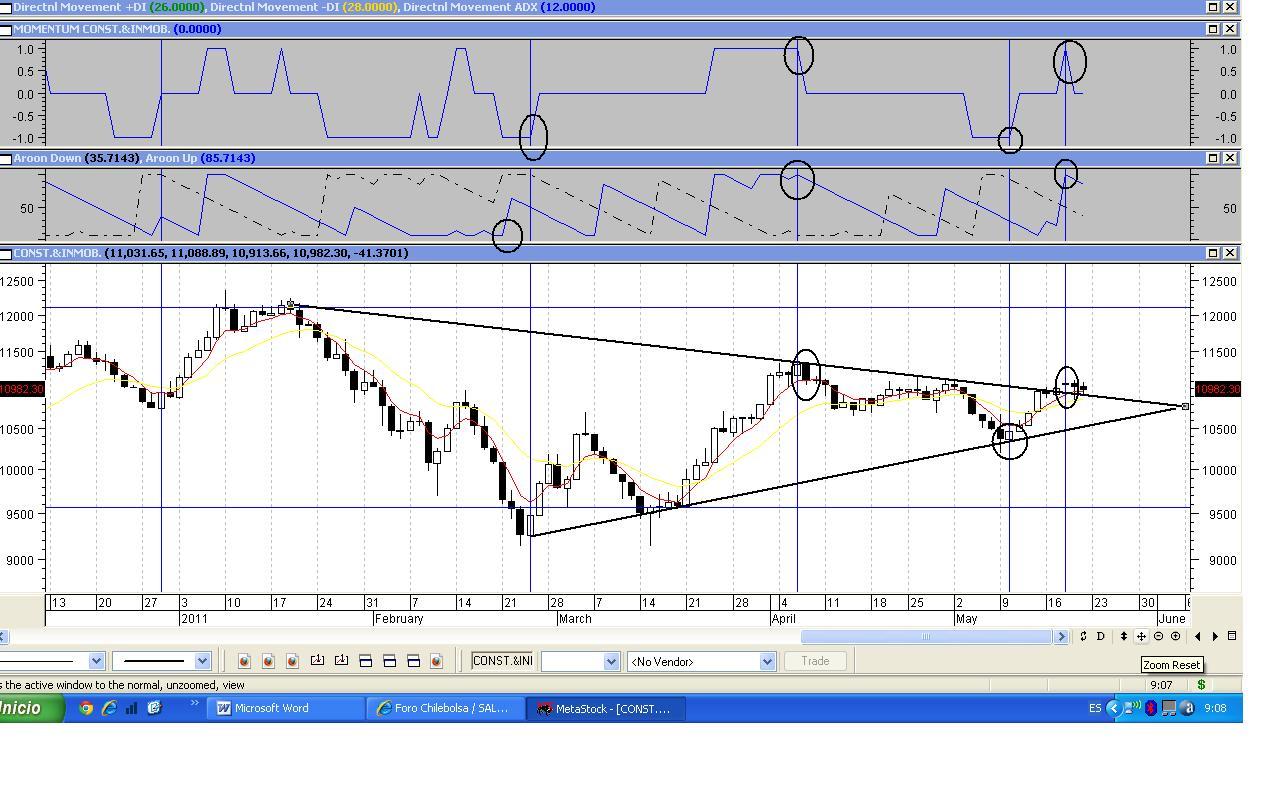Click the April label on date axis
The height and width of the screenshot is (800, 1280).
(784, 619)
